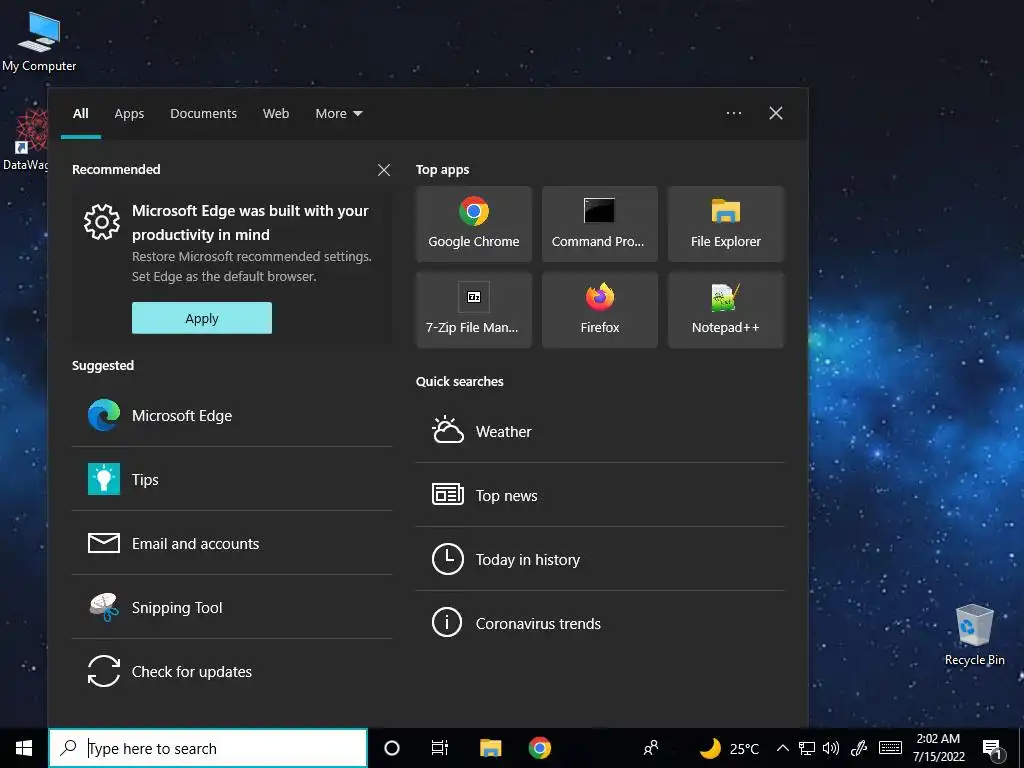Screen dimensions: 1024x768
Task: Switch to the Apps search tab
Action: pyautogui.click(x=129, y=114)
